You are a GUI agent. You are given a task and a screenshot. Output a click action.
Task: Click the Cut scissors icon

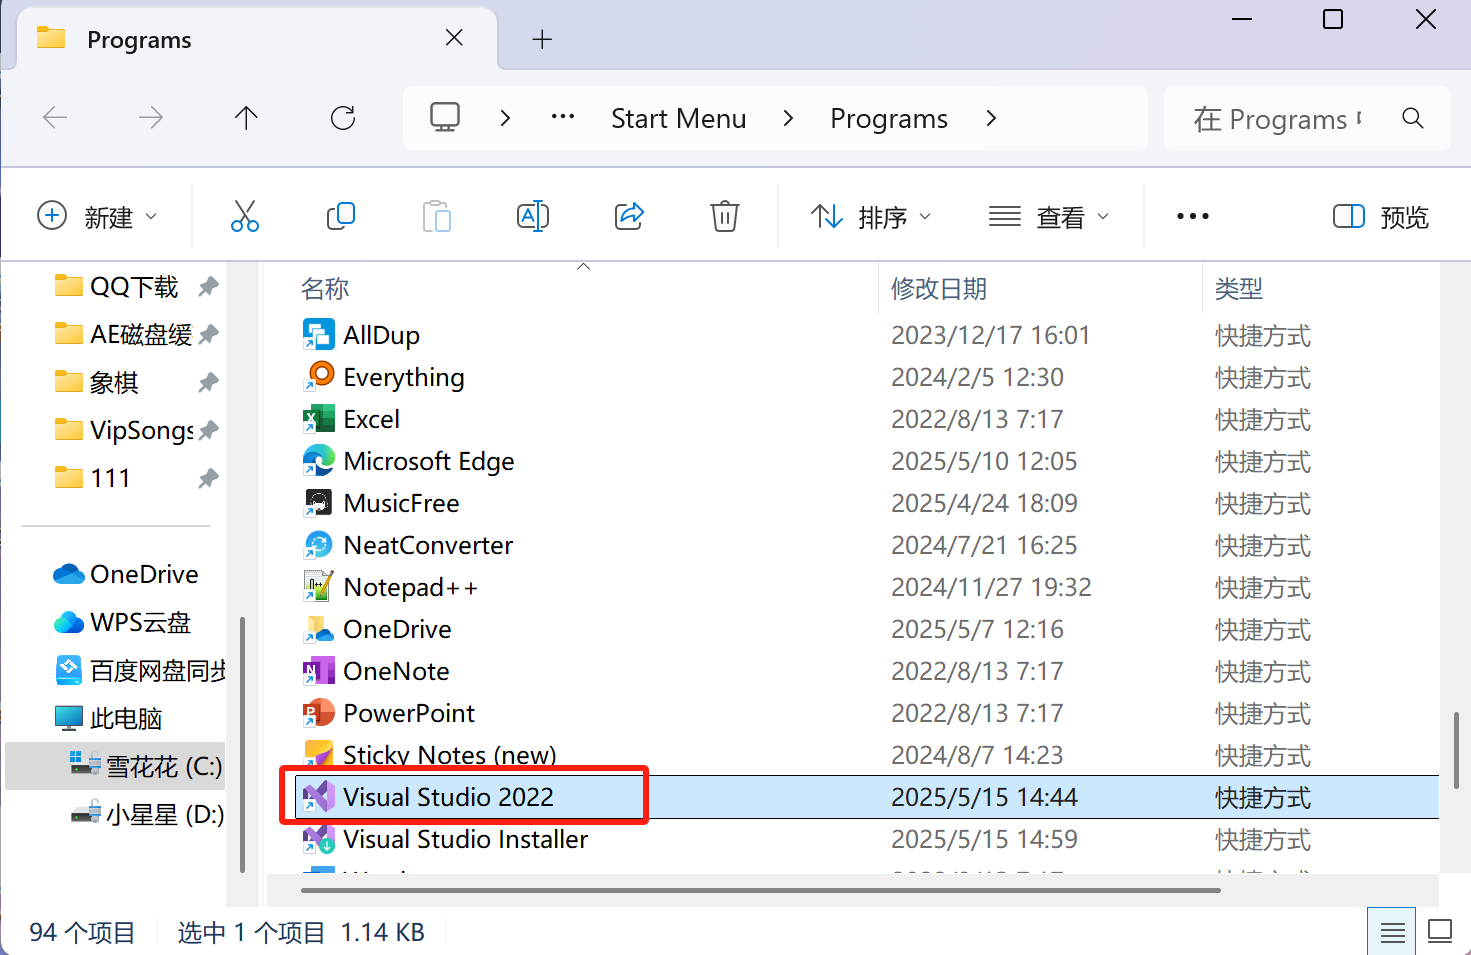[x=245, y=216]
